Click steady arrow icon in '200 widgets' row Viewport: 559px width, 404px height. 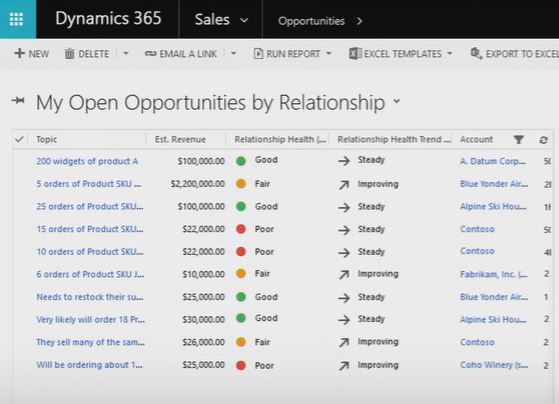344,161
